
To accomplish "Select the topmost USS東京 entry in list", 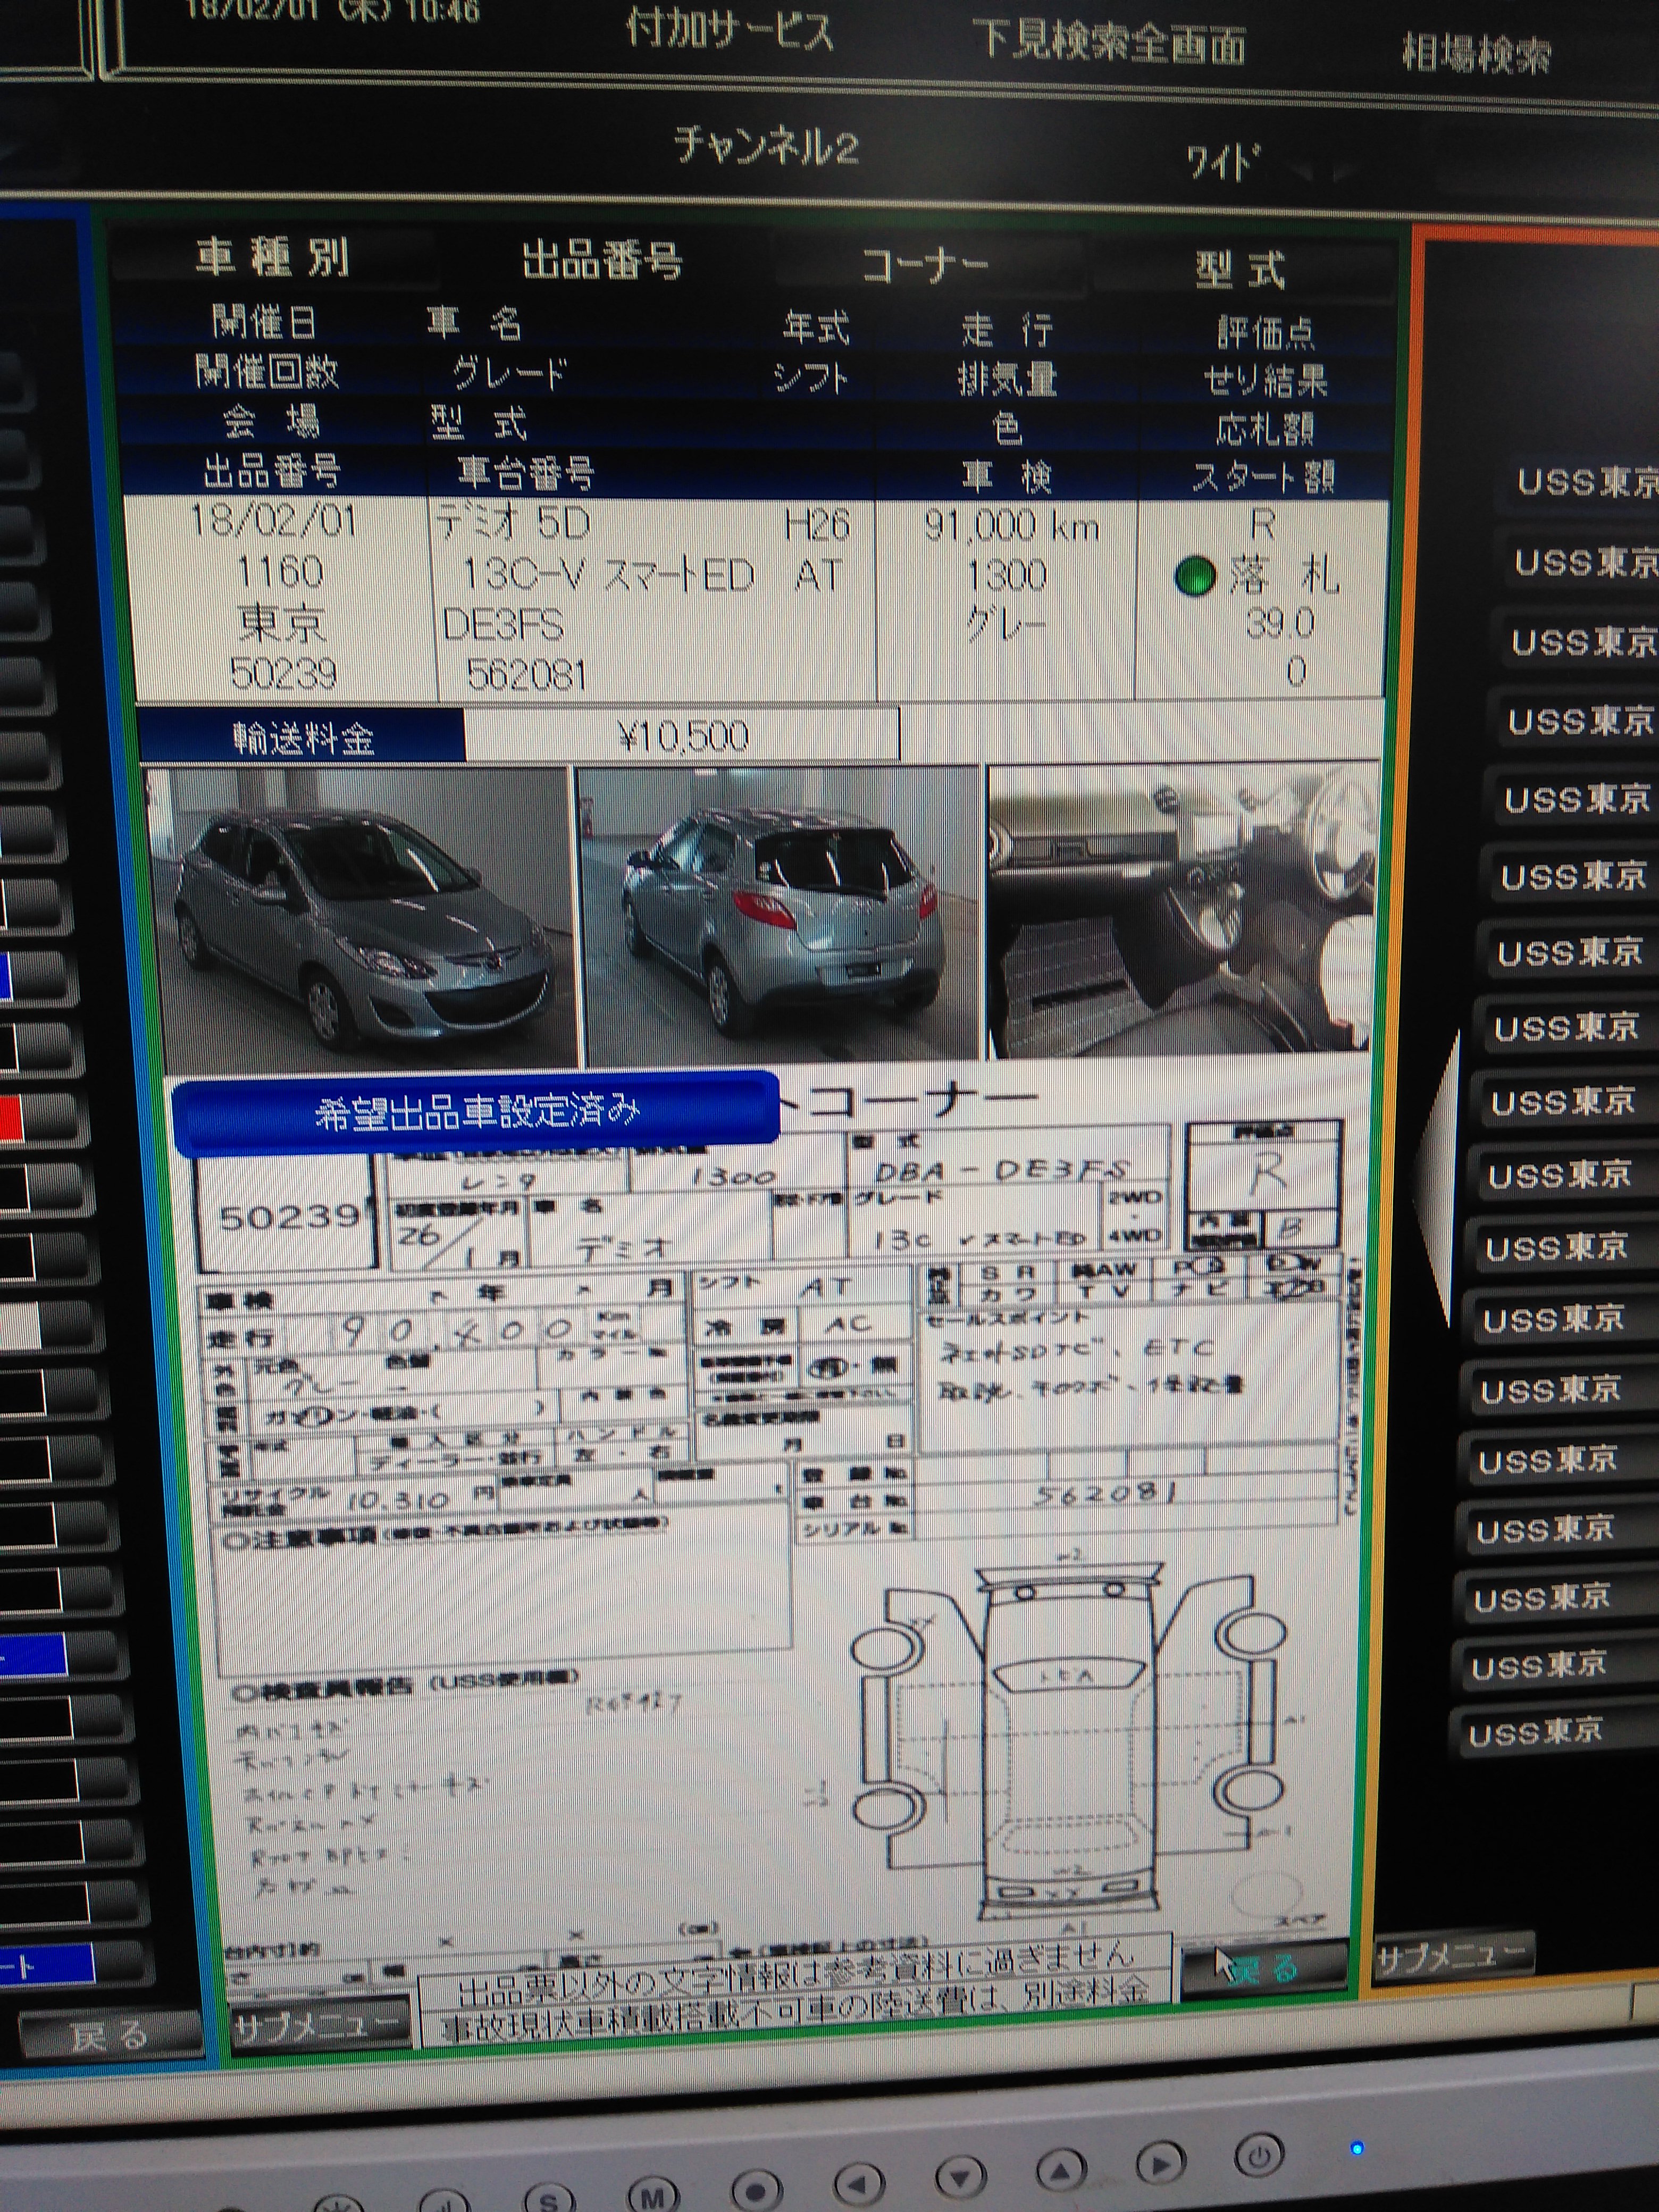I will point(1586,482).
